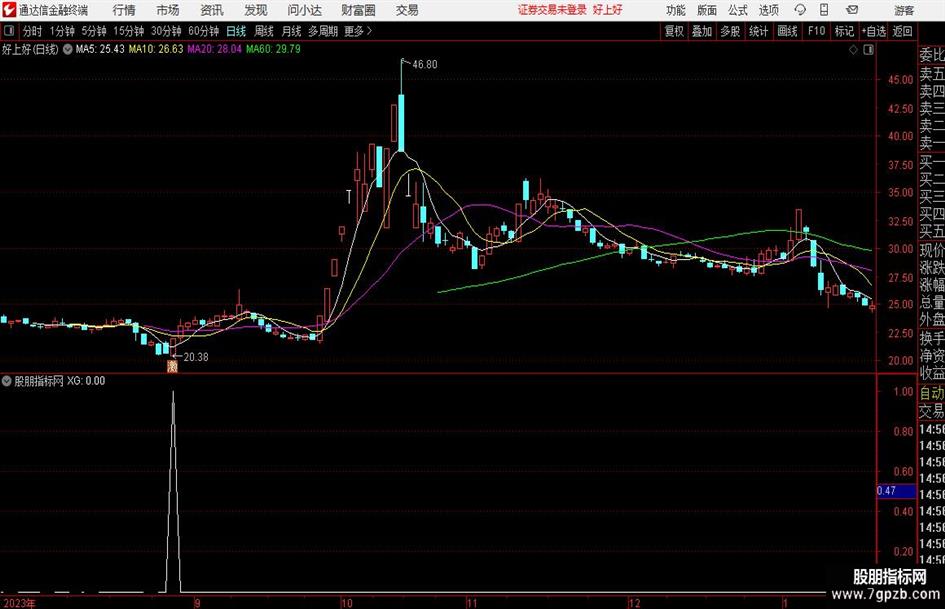The width and height of the screenshot is (945, 609).
Task: Switch to 5分钟 period
Action: (x=94, y=31)
